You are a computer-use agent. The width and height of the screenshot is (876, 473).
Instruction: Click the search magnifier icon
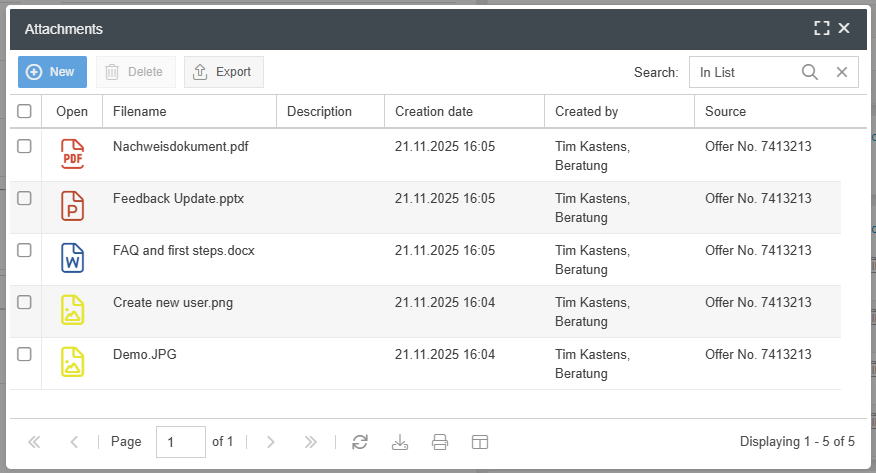click(810, 72)
